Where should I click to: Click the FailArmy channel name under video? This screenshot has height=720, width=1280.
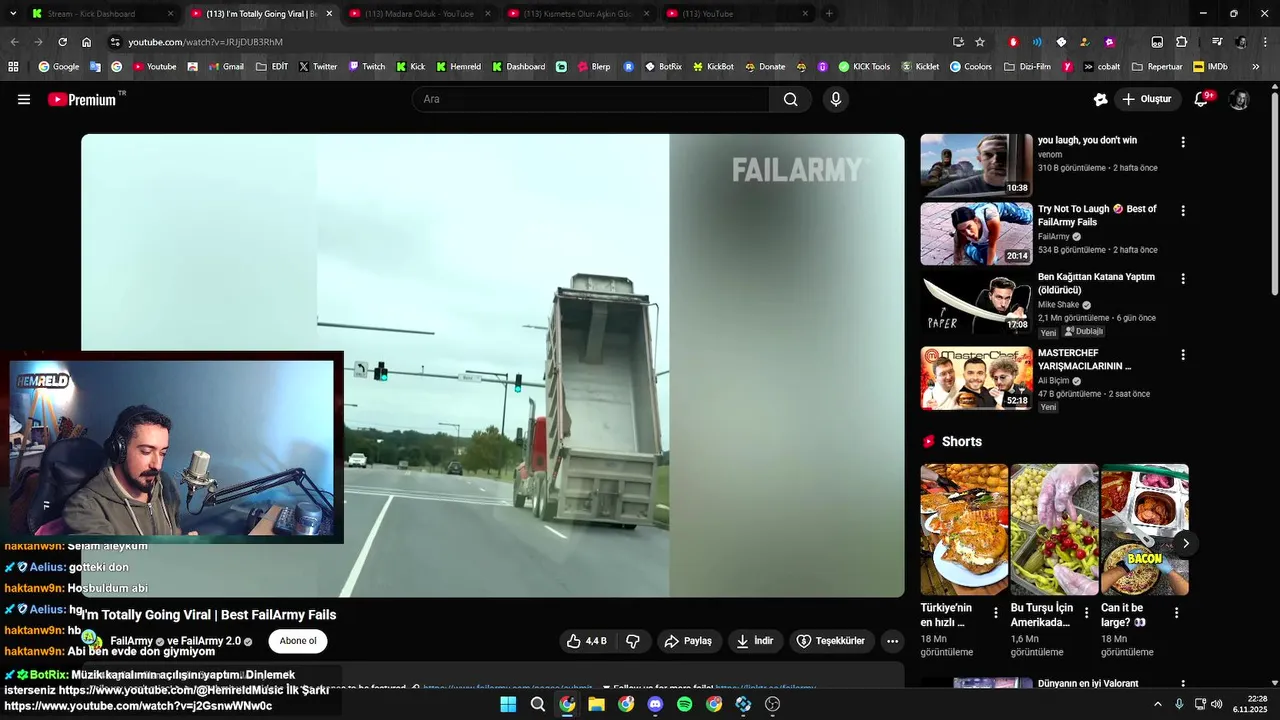[x=131, y=641]
